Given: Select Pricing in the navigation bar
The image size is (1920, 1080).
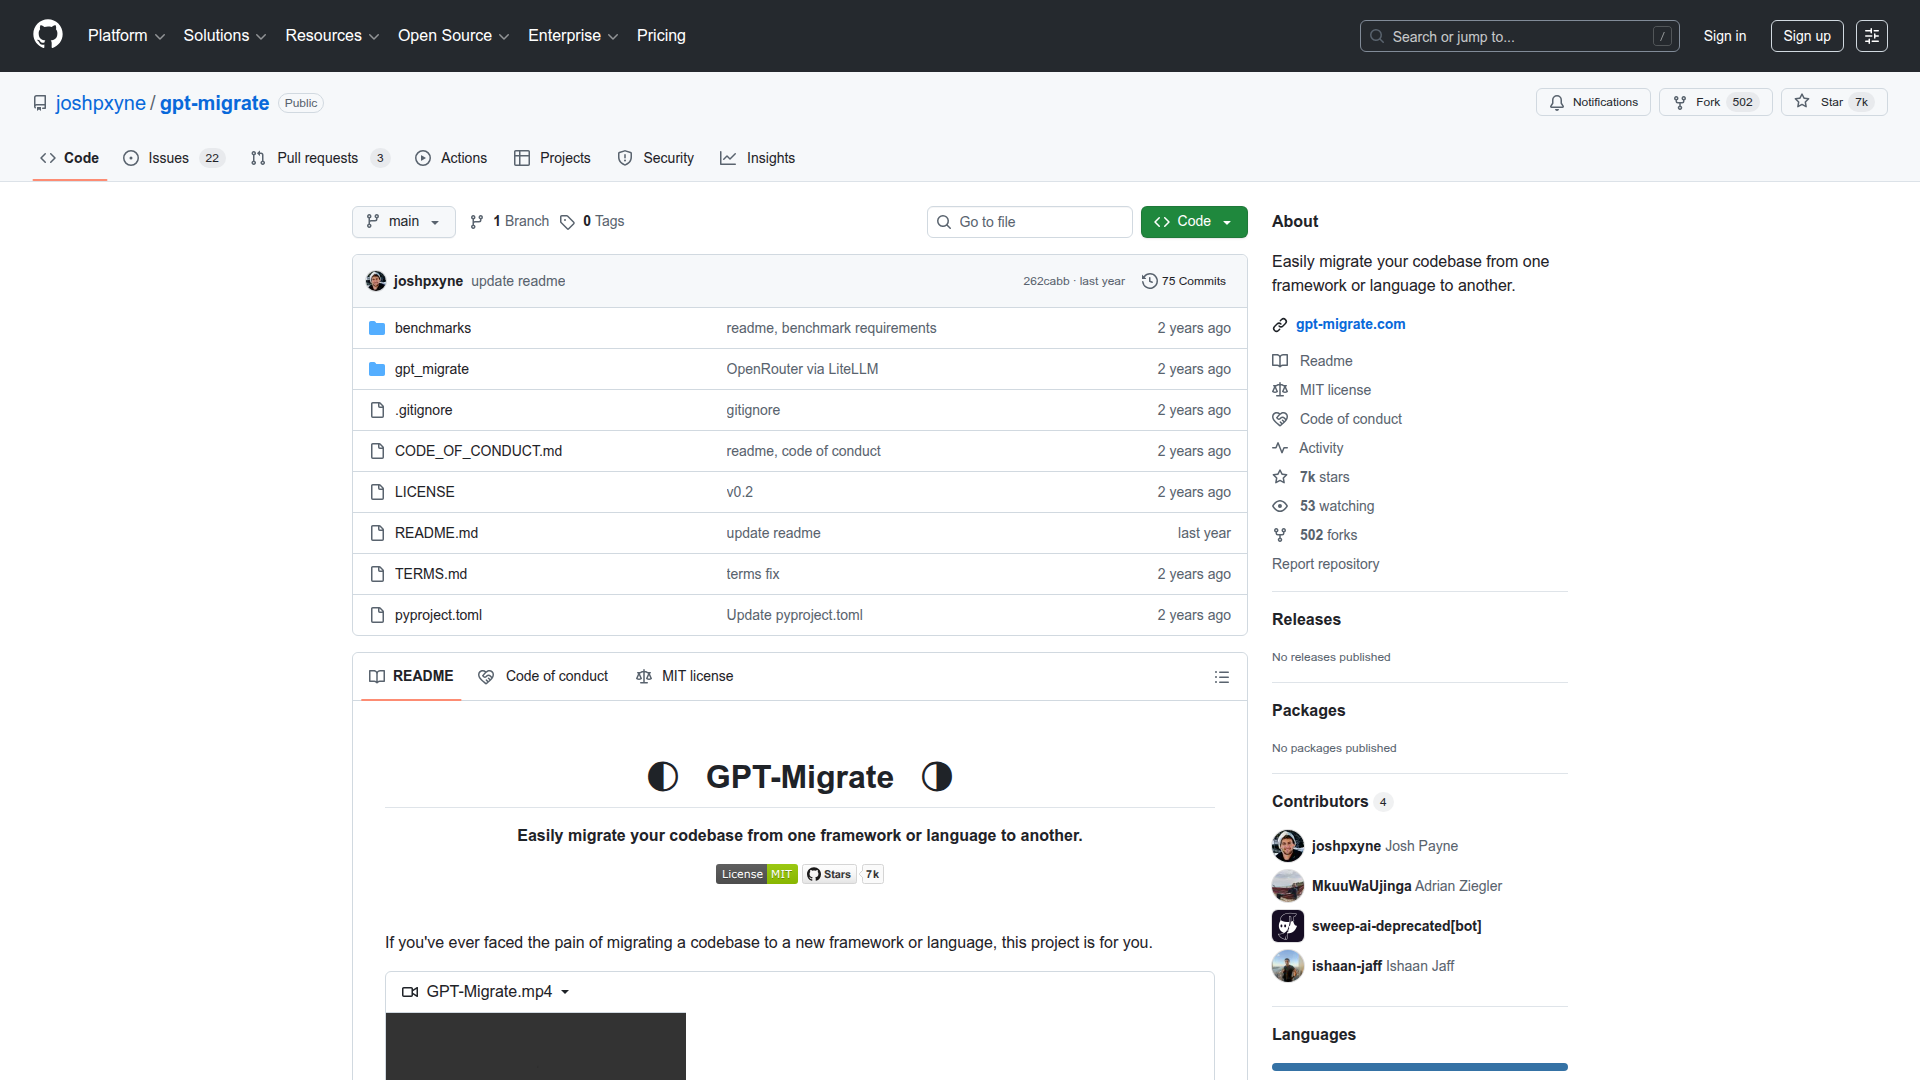Looking at the screenshot, I should pos(661,35).
